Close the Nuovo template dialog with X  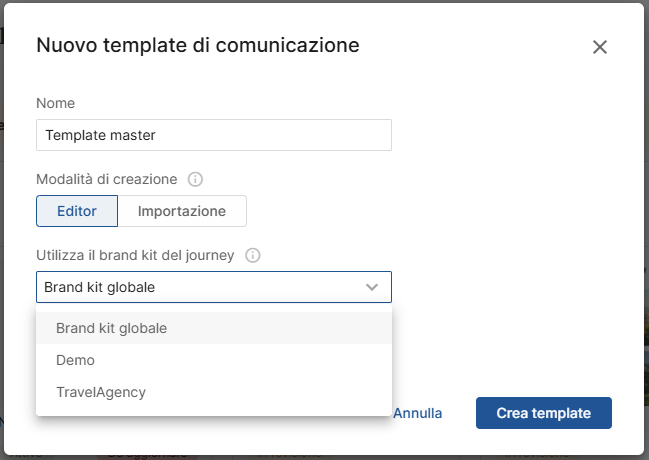600,47
